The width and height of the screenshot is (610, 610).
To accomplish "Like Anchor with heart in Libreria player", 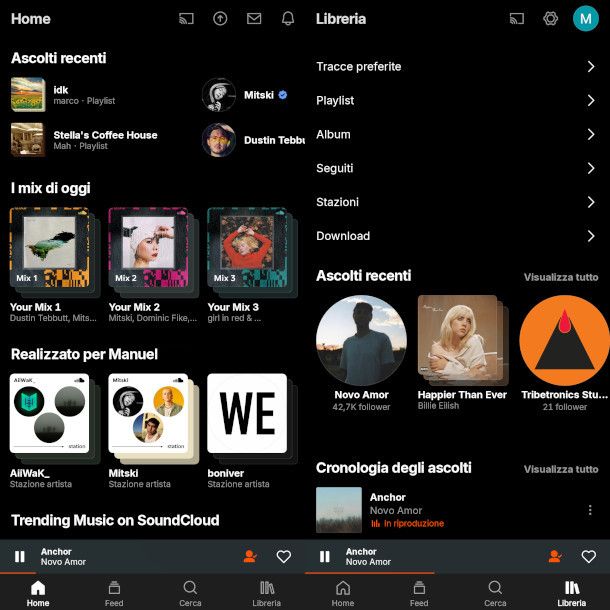I will coord(589,556).
